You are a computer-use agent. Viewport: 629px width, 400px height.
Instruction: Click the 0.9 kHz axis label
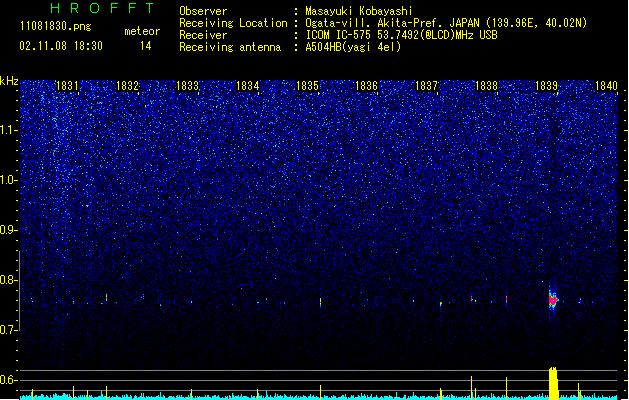click(x=9, y=230)
